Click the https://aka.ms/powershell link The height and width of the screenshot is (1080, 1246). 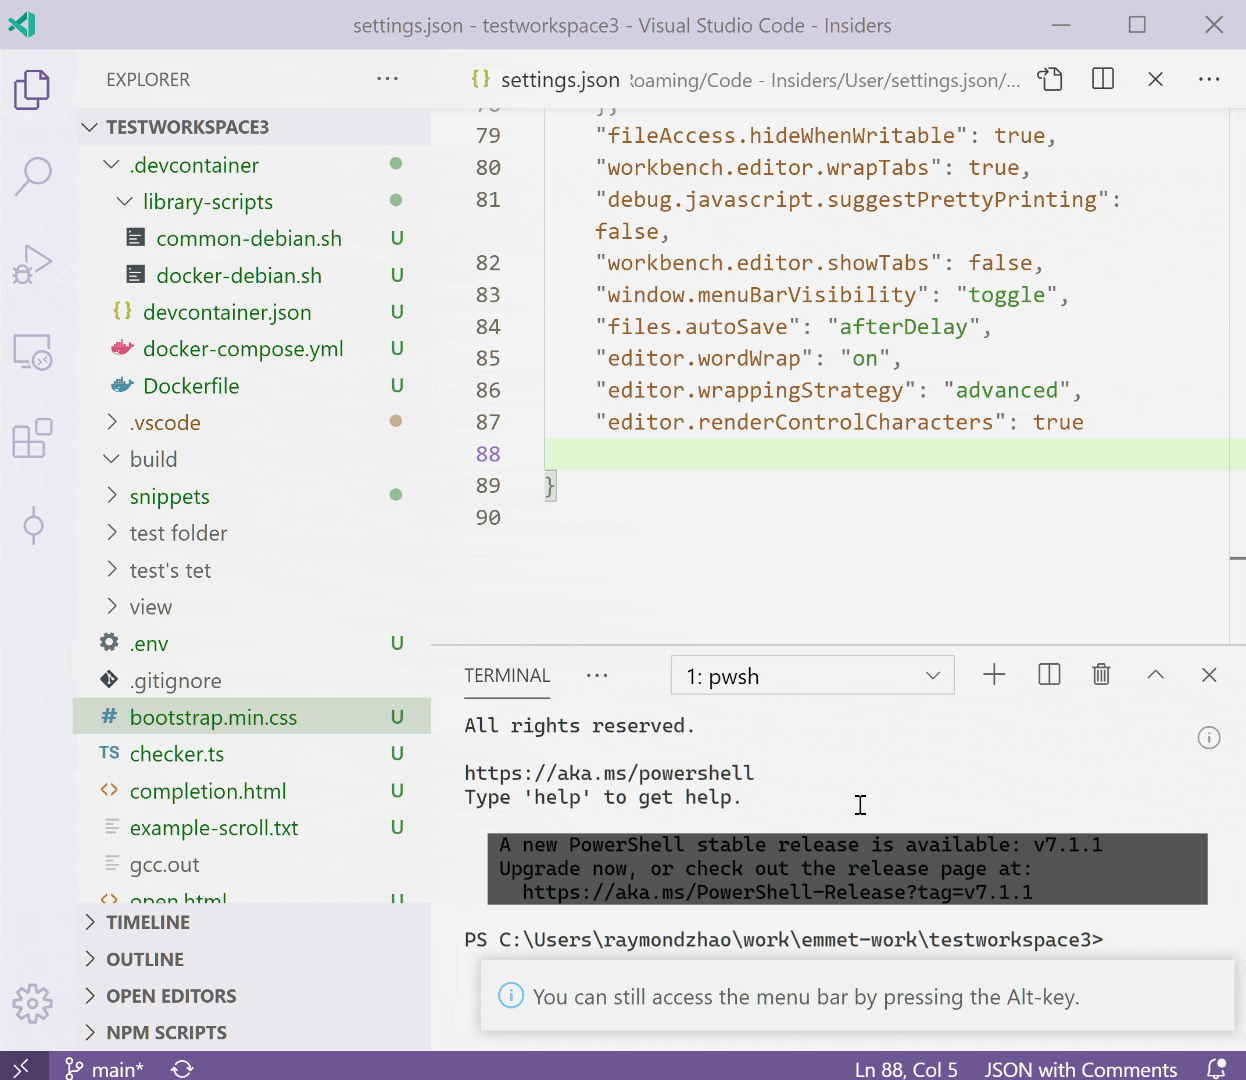coord(609,773)
